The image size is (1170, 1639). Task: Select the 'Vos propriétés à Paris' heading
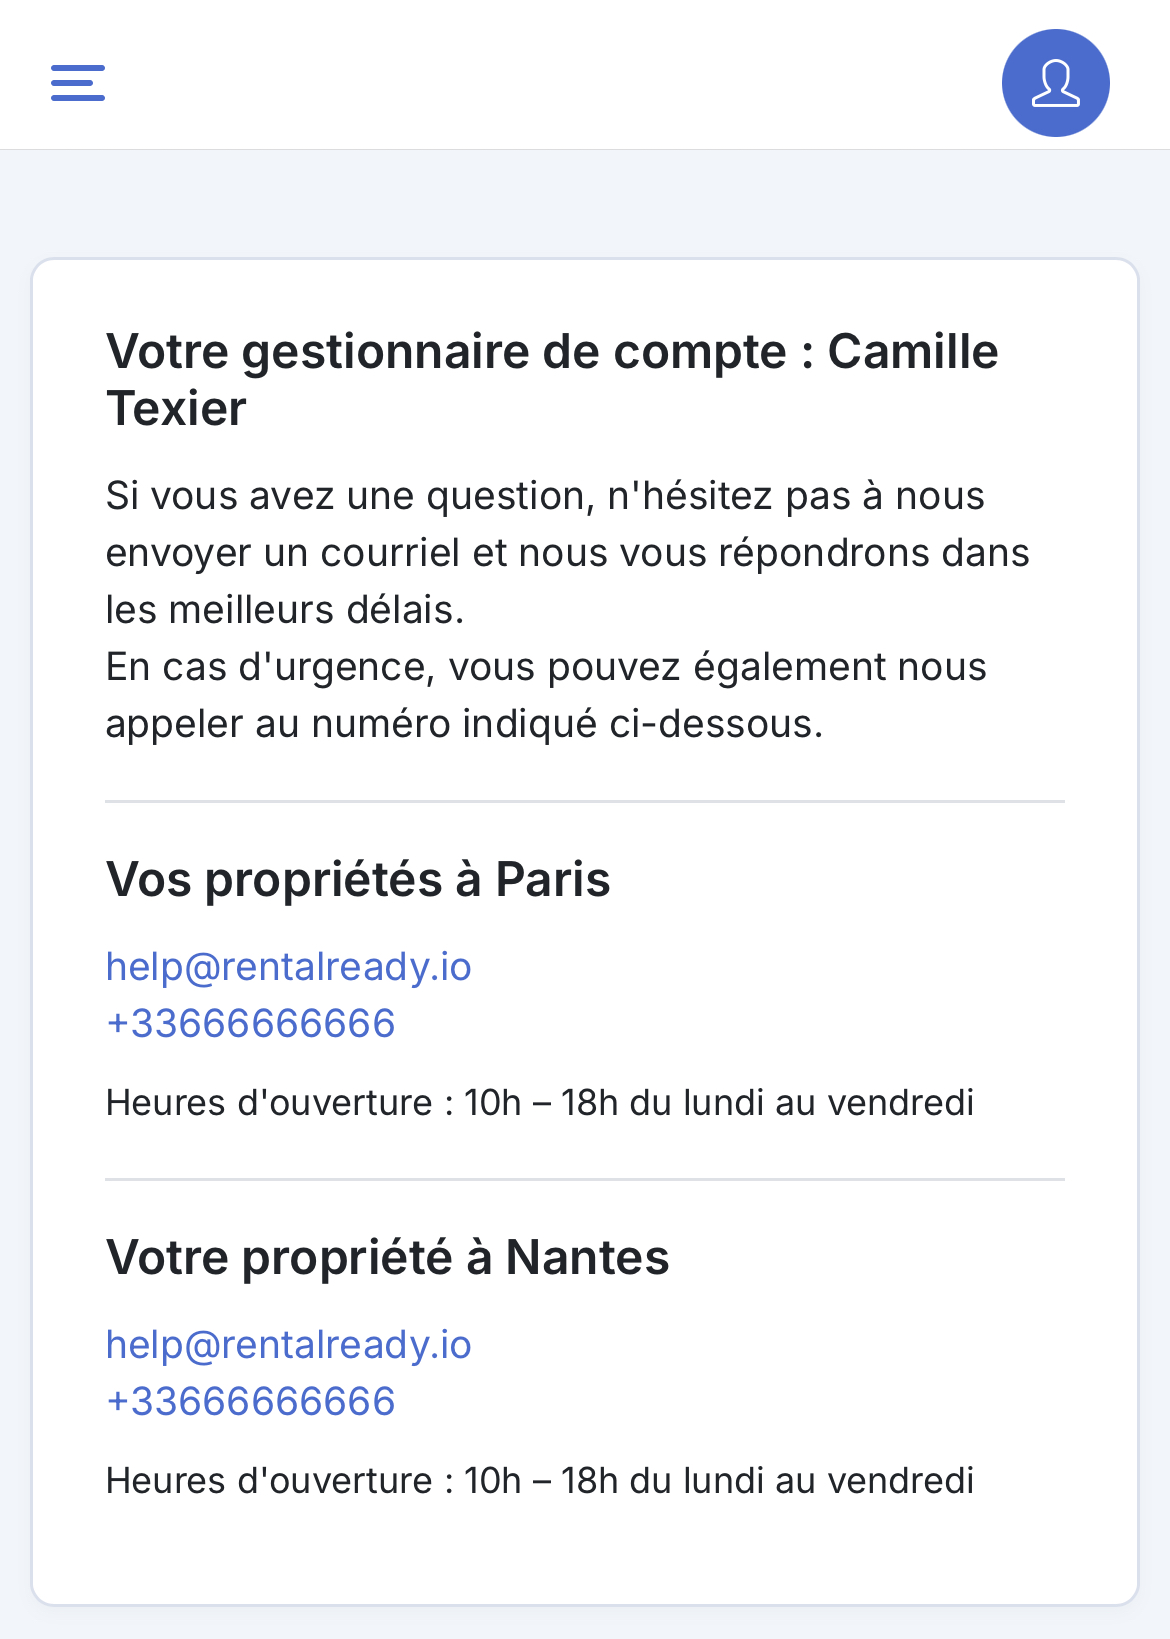coord(358,880)
